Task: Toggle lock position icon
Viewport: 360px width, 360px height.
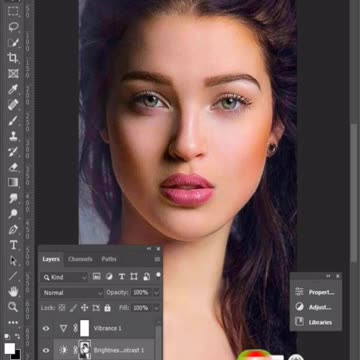Action: [x=85, y=308]
